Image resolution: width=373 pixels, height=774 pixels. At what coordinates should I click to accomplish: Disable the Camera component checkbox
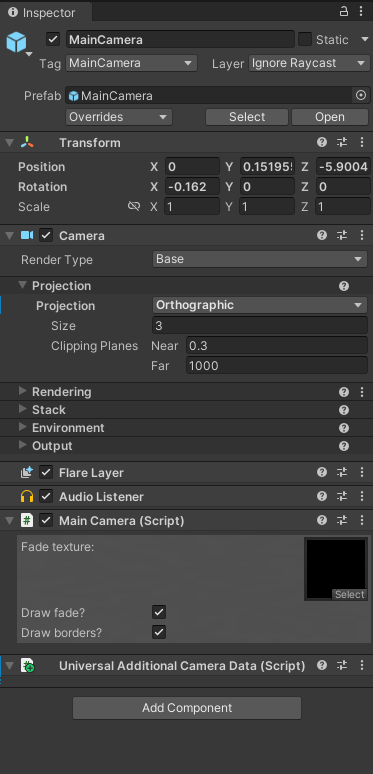[46, 235]
